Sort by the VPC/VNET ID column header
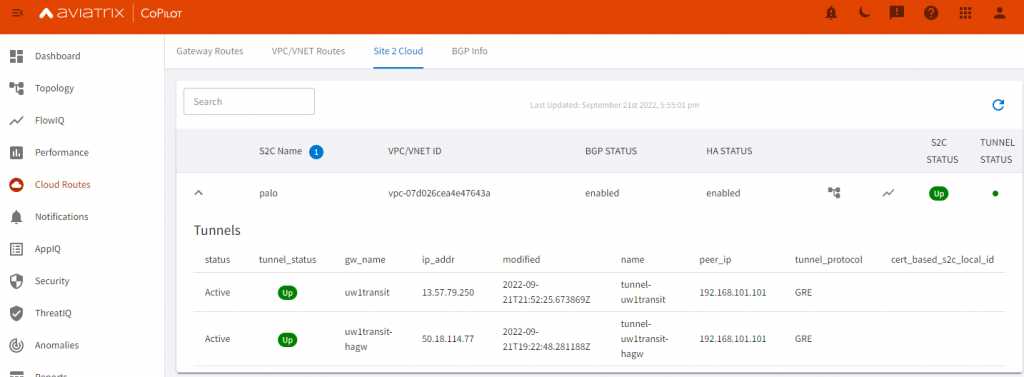Image resolution: width=1024 pixels, height=377 pixels. tap(415, 151)
